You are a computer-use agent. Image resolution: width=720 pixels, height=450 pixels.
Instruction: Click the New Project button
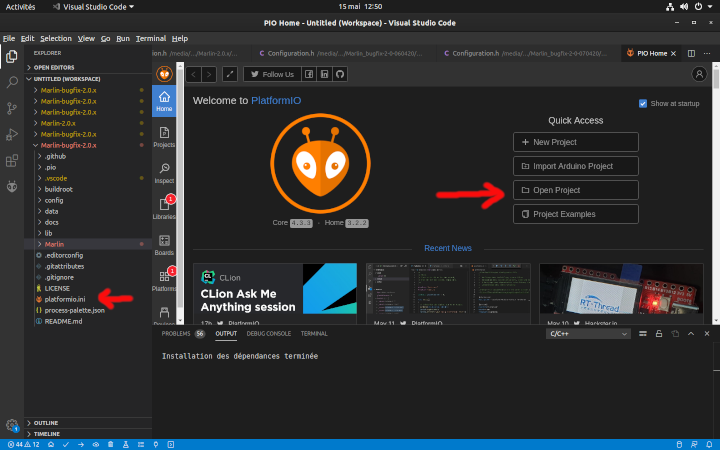(x=575, y=142)
